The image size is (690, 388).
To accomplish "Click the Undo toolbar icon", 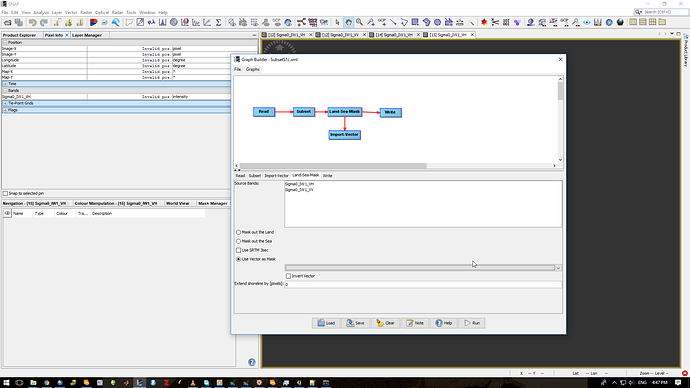I will tap(33, 22).
